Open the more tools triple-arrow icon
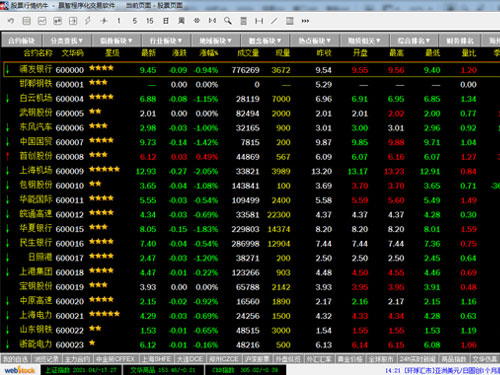 (x=305, y=21)
